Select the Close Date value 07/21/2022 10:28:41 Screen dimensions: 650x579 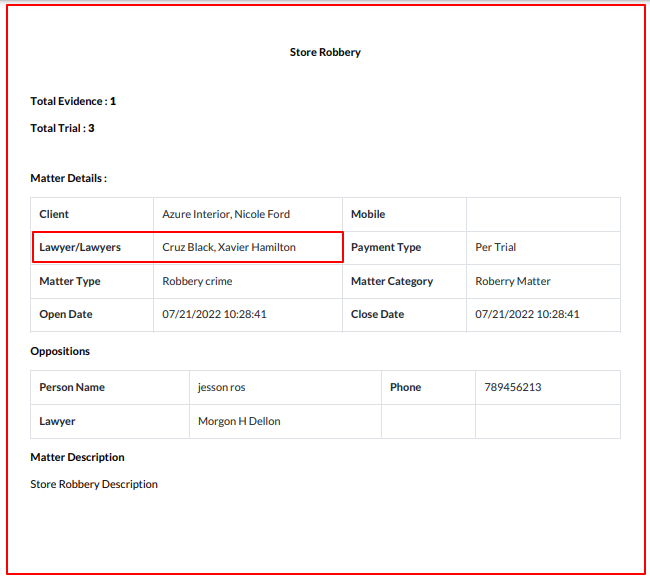click(527, 314)
